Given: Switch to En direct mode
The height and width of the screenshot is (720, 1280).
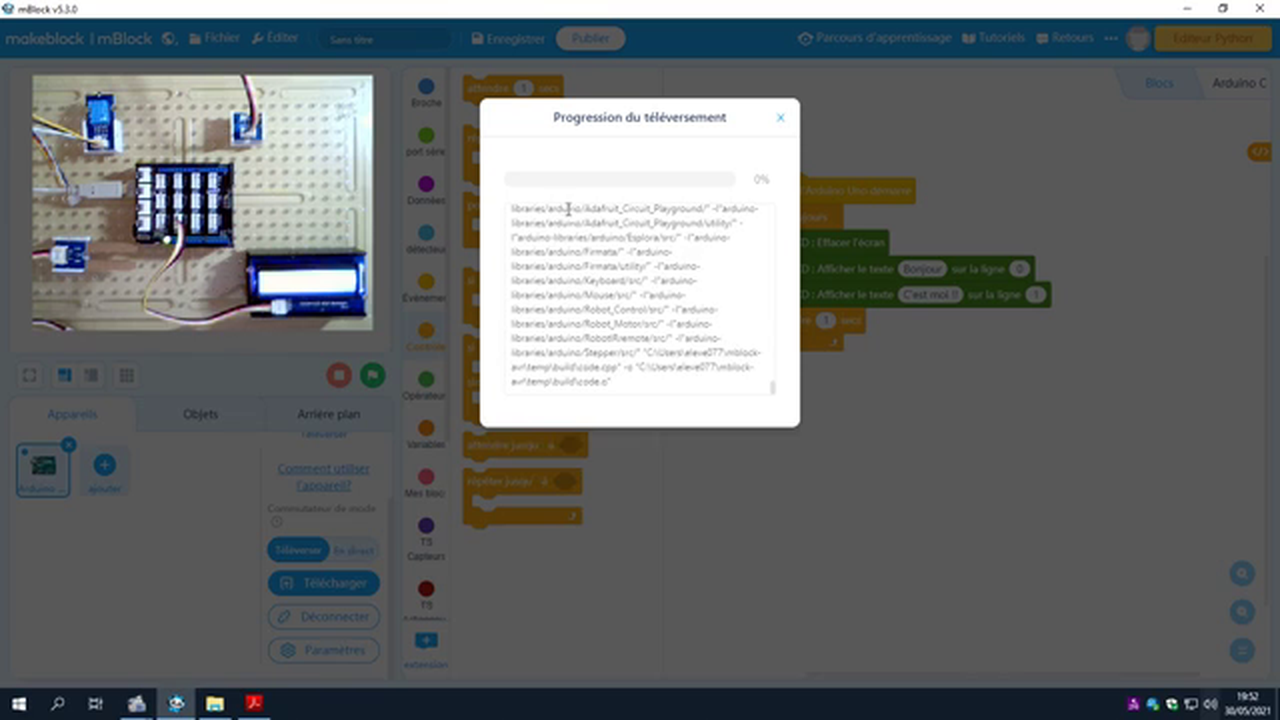Looking at the screenshot, I should pos(354,550).
